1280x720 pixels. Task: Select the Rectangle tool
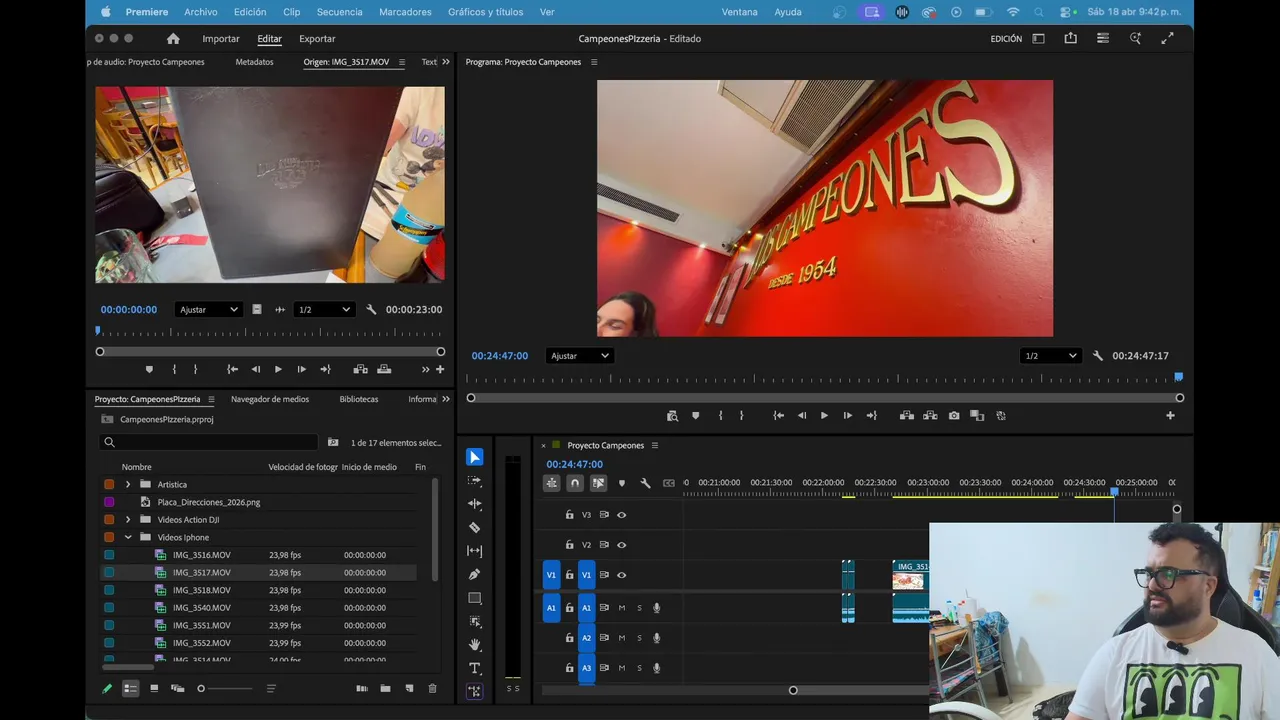click(x=475, y=598)
